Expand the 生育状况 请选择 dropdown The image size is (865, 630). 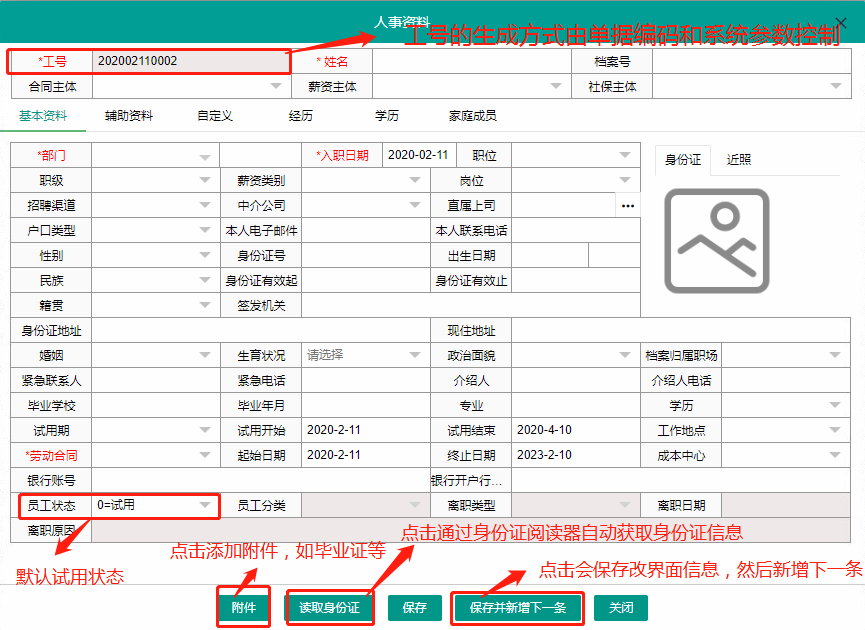click(x=415, y=355)
